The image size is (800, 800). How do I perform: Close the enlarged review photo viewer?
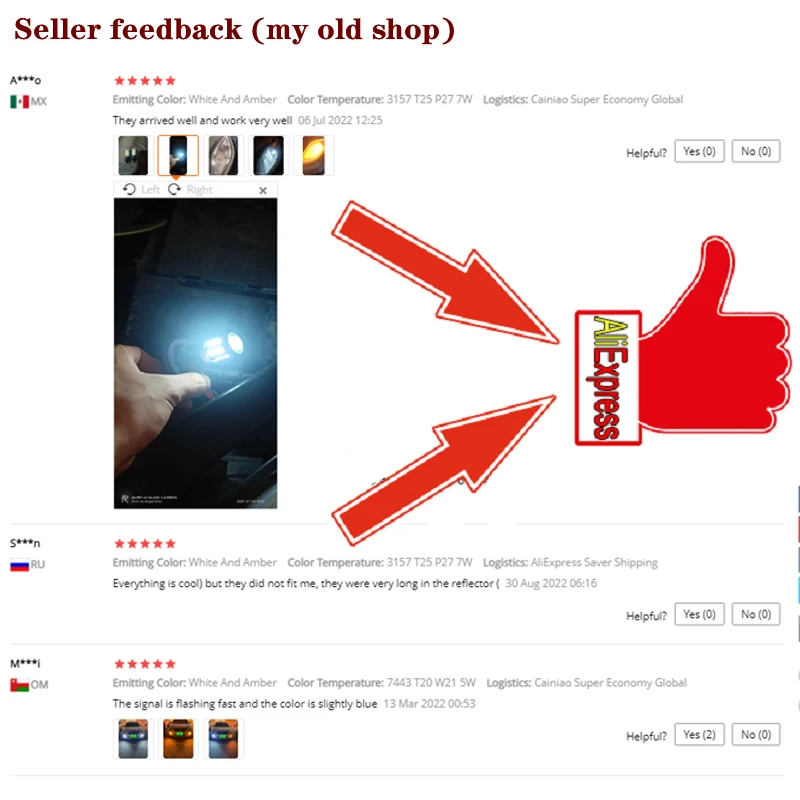pyautogui.click(x=263, y=190)
